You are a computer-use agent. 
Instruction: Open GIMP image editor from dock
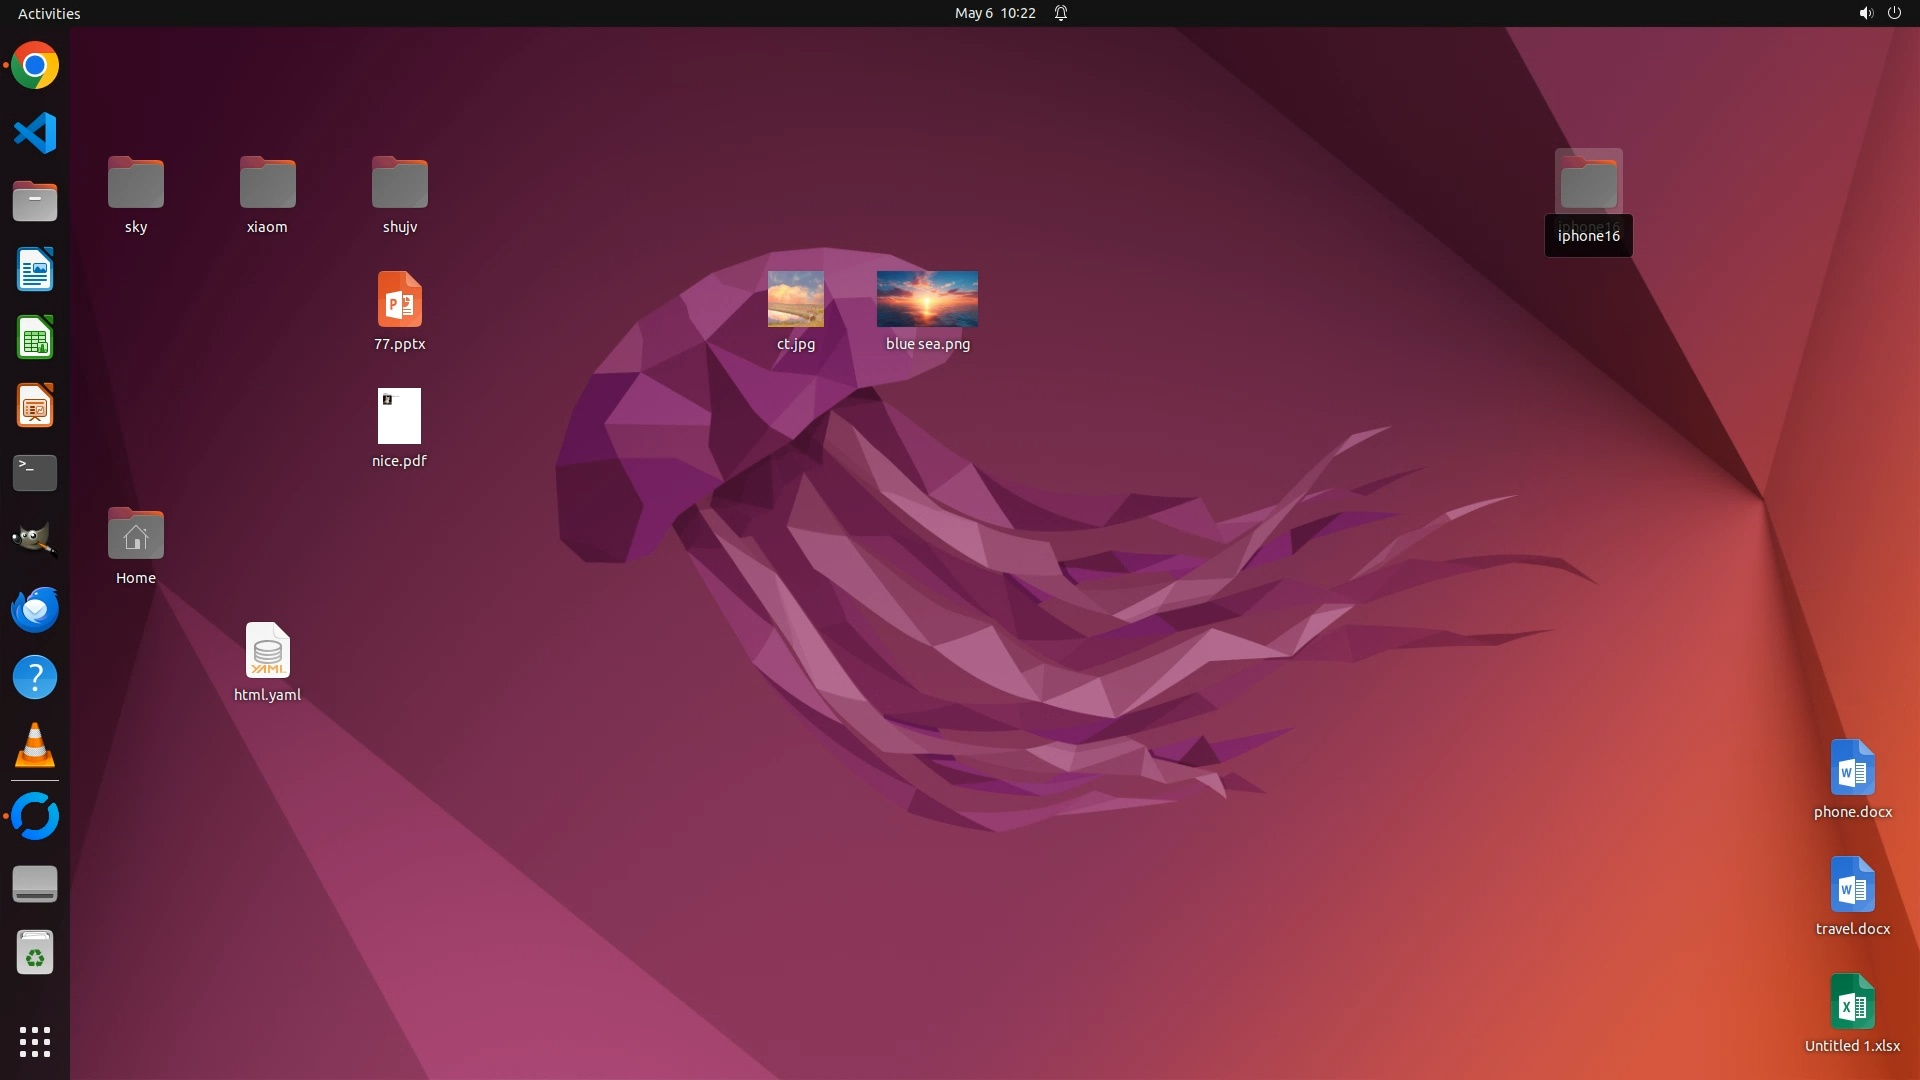[35, 540]
